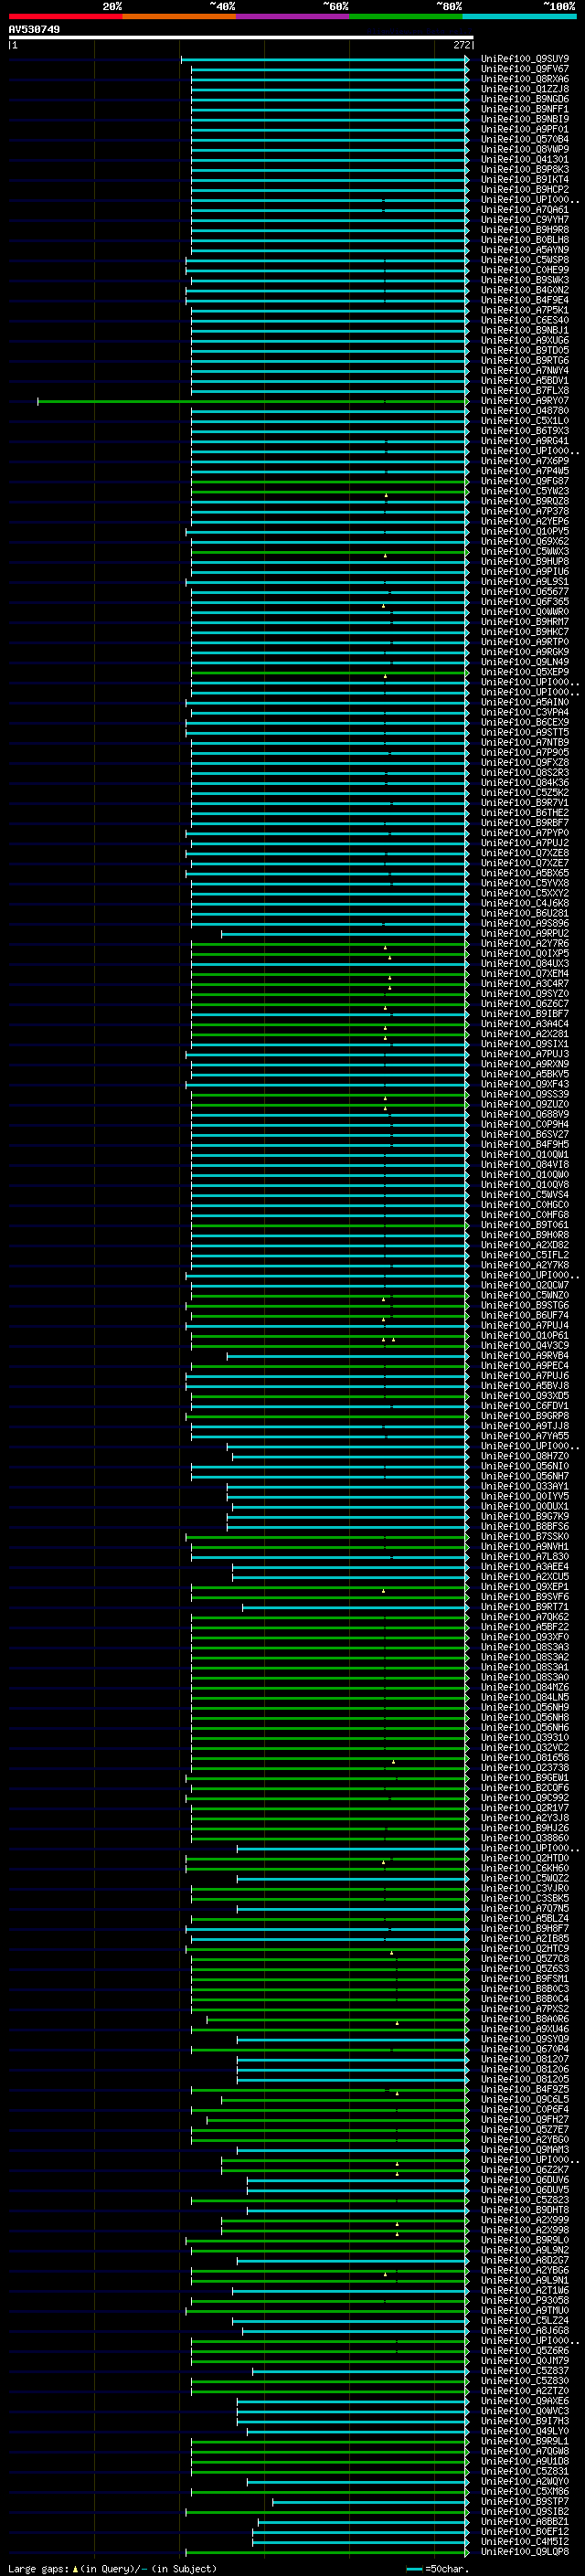Select the hit label UniRef100_A9XUG6
This screenshot has width=585, height=2576.
525,340
